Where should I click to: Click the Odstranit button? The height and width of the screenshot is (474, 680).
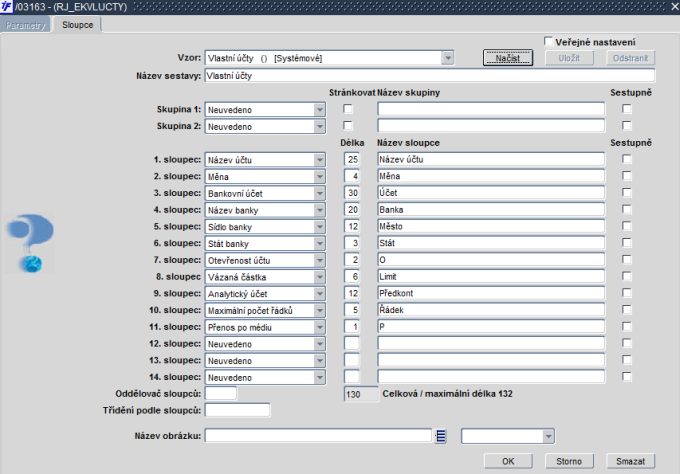(630, 58)
